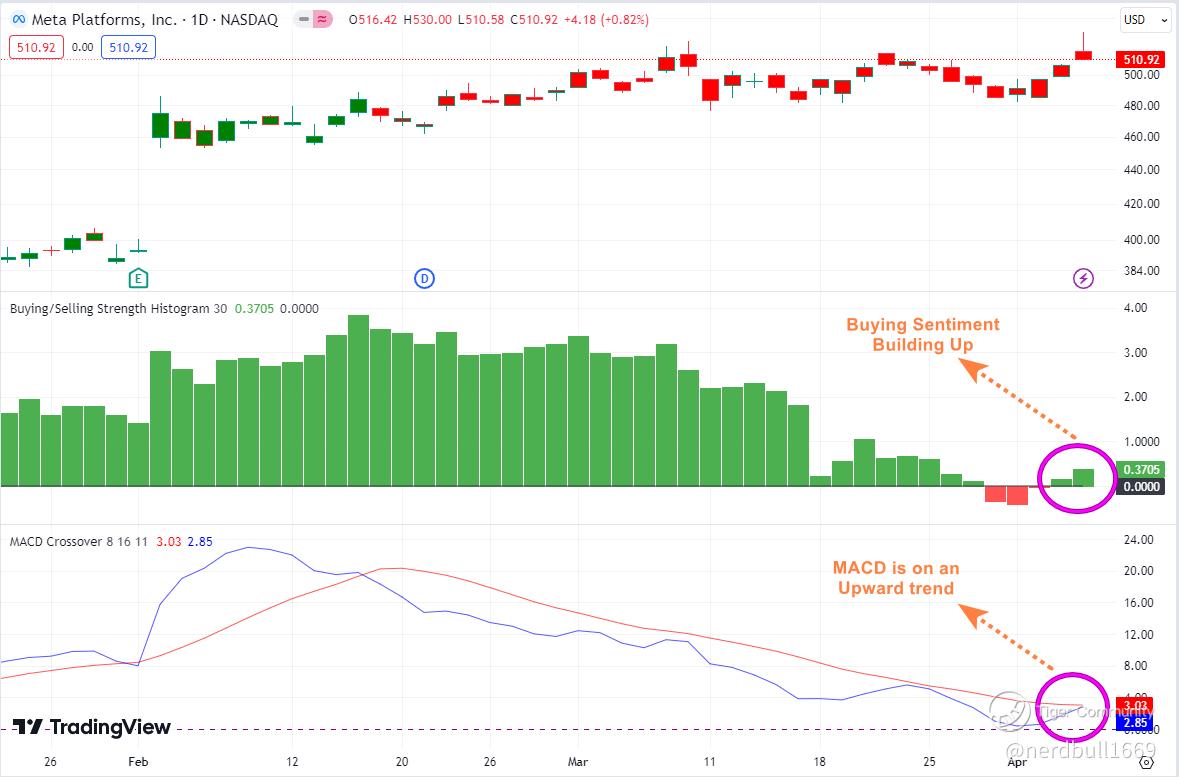This screenshot has height=777, width=1179.
Task: Click the Mar label on time axis
Action: coord(577,762)
